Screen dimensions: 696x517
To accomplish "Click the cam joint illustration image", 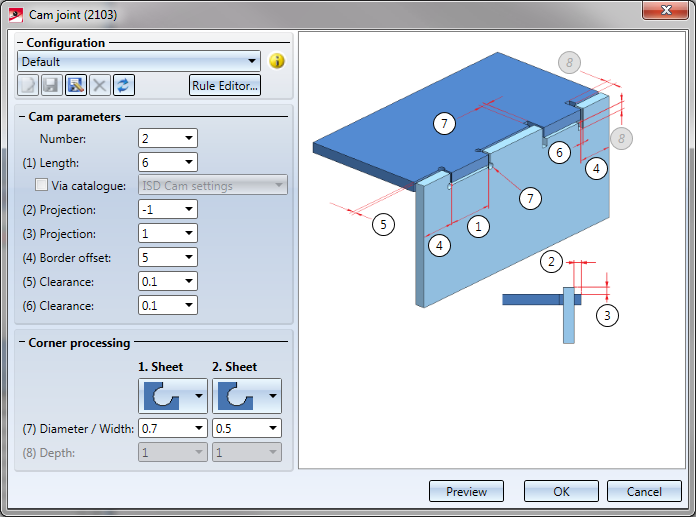I will tap(492, 250).
